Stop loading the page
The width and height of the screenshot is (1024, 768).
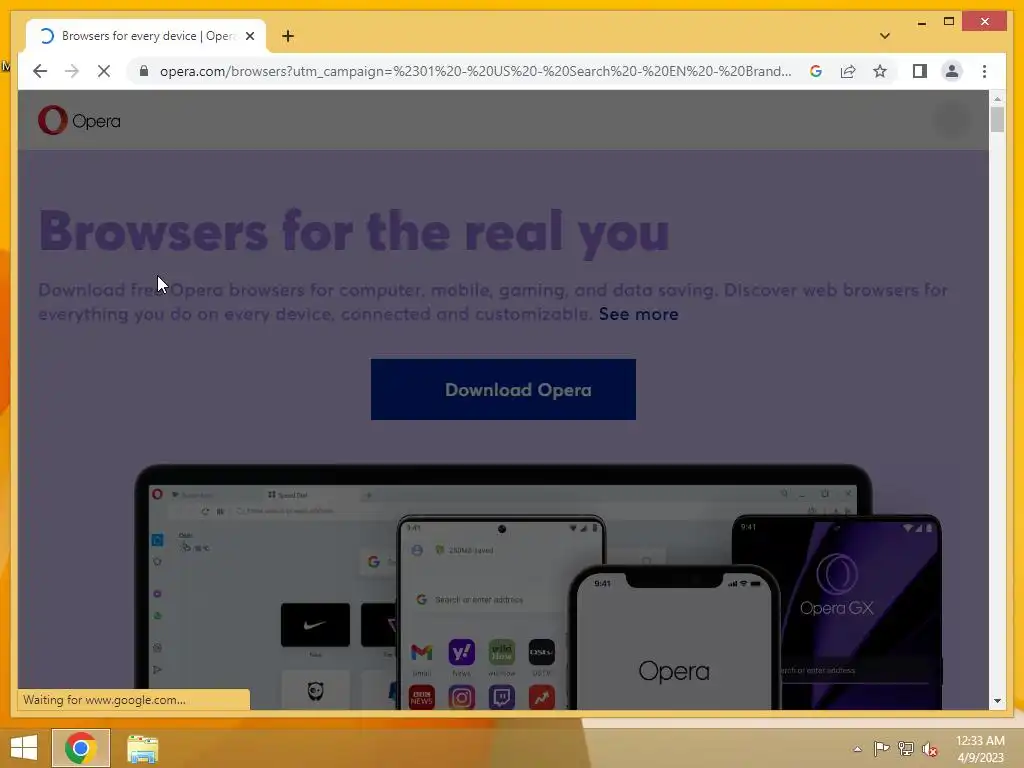[104, 71]
